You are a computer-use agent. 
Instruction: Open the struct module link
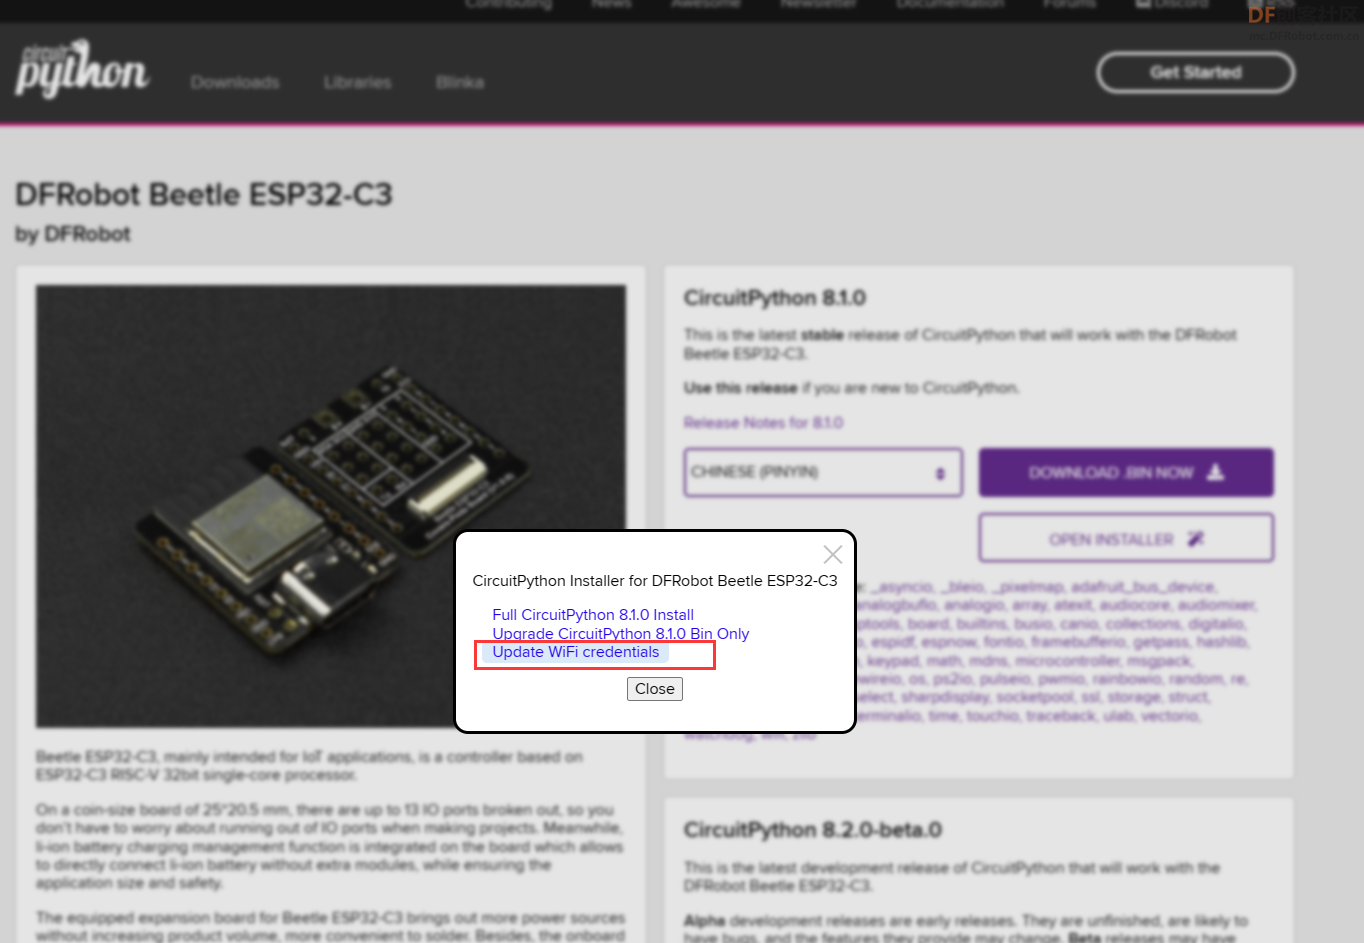(x=1189, y=697)
